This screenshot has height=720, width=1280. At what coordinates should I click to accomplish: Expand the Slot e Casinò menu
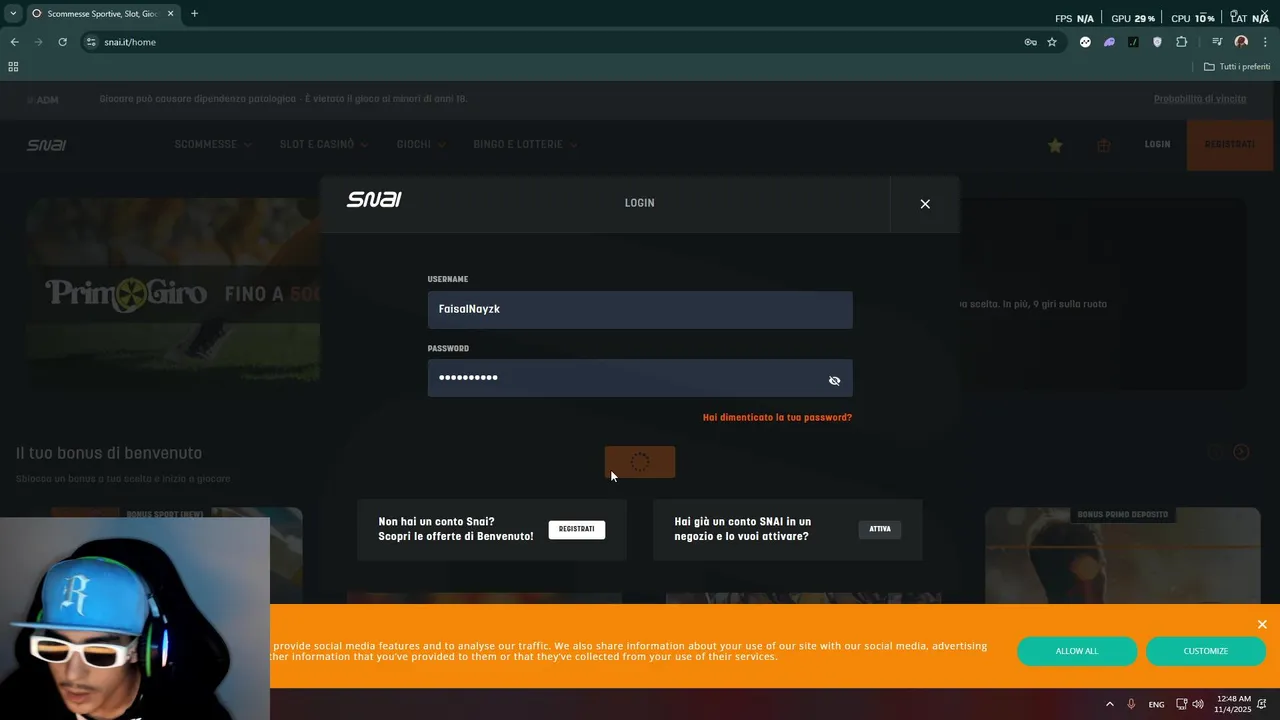coord(324,145)
